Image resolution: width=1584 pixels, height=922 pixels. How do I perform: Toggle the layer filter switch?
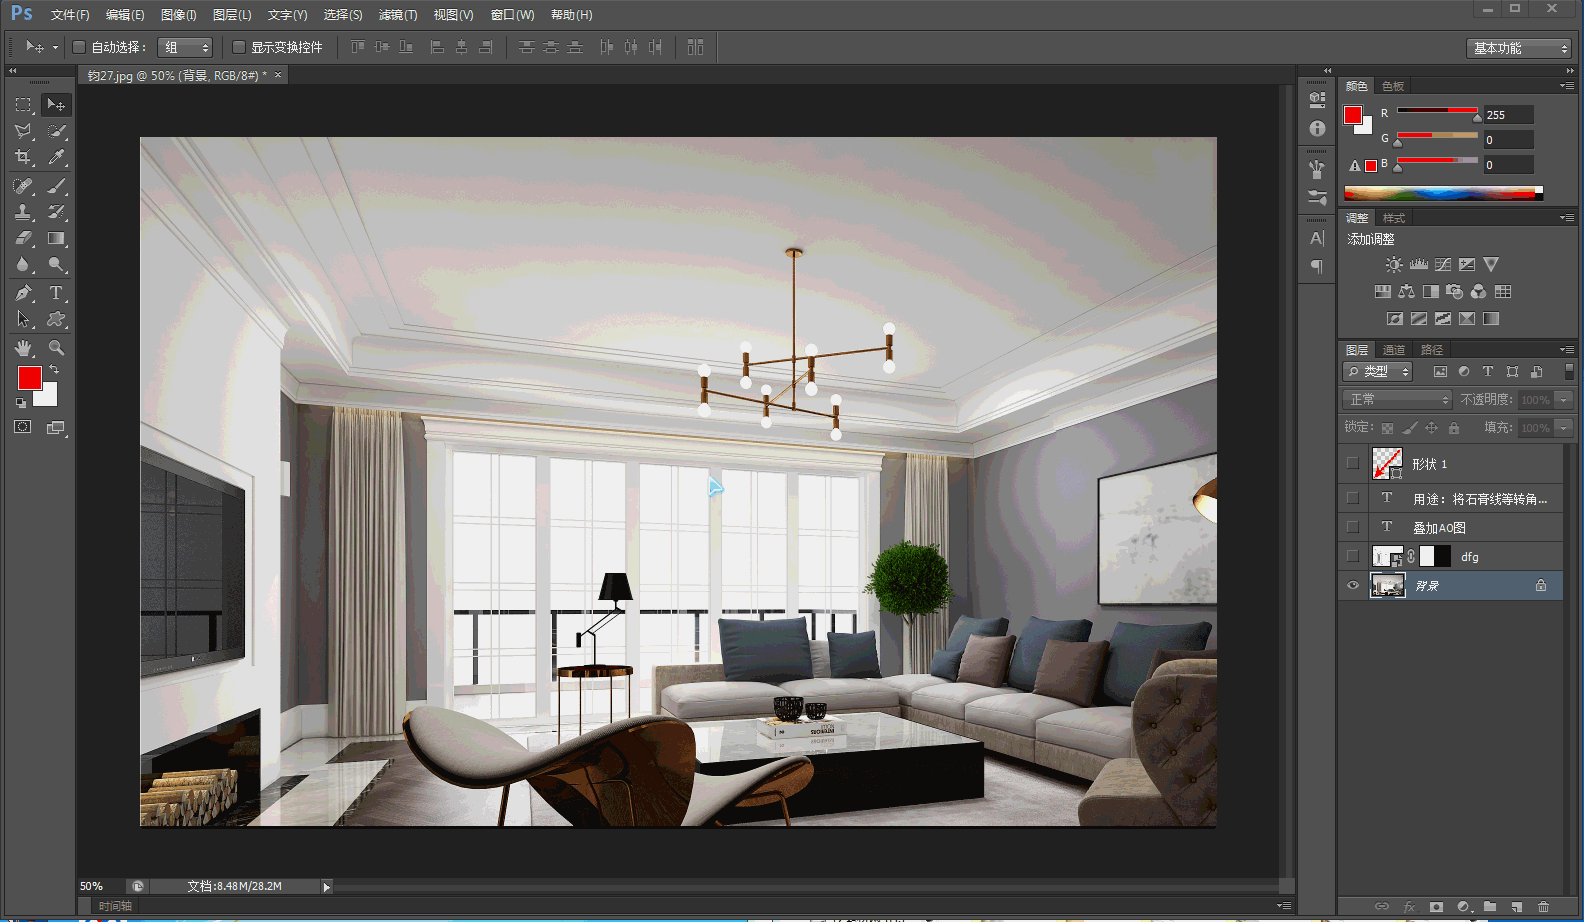tap(1569, 370)
